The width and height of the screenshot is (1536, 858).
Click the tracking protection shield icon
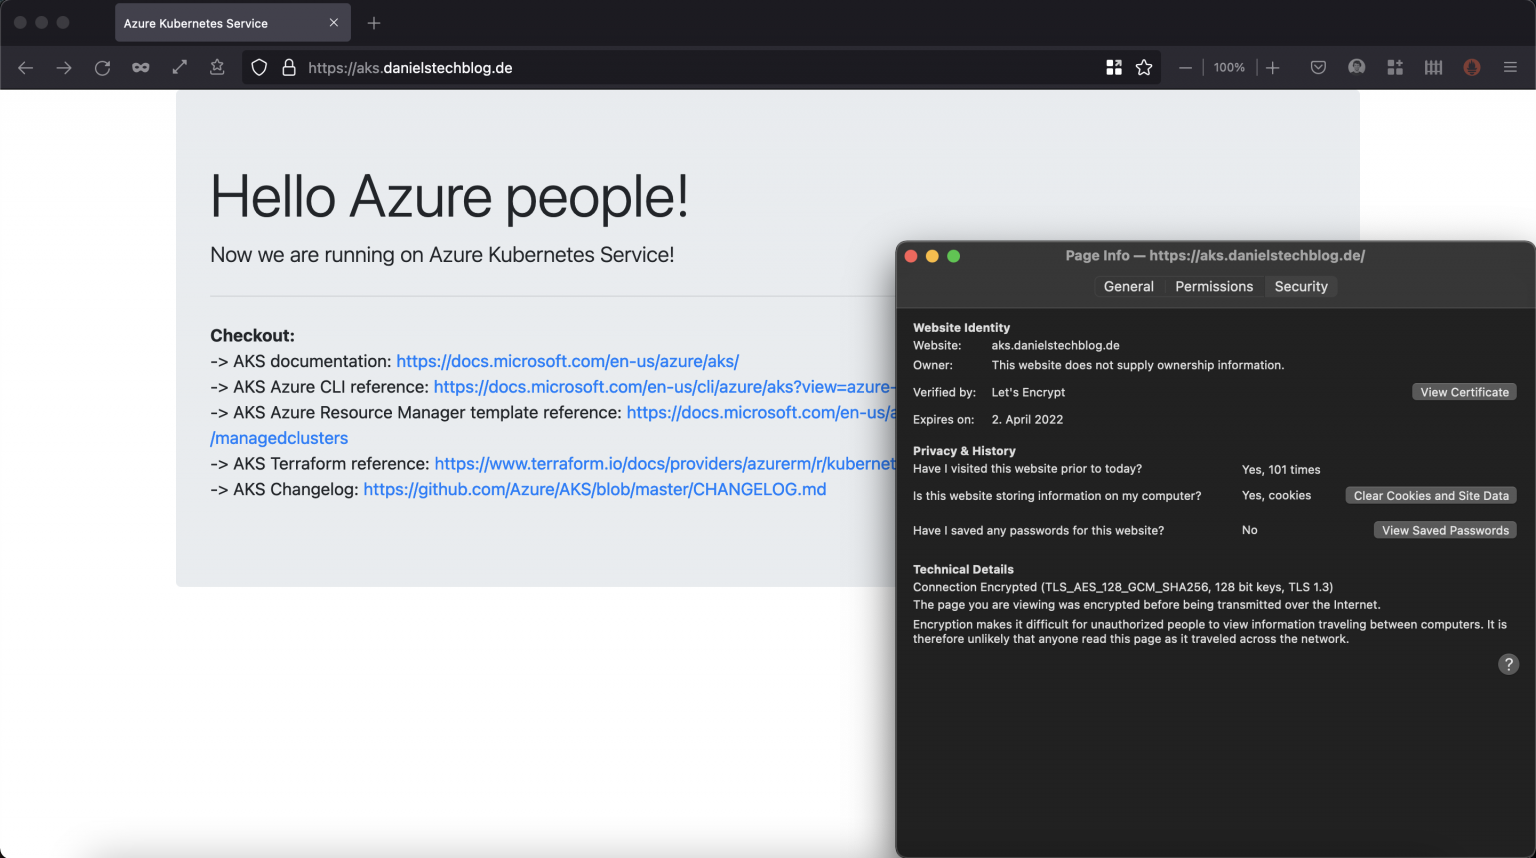259,68
